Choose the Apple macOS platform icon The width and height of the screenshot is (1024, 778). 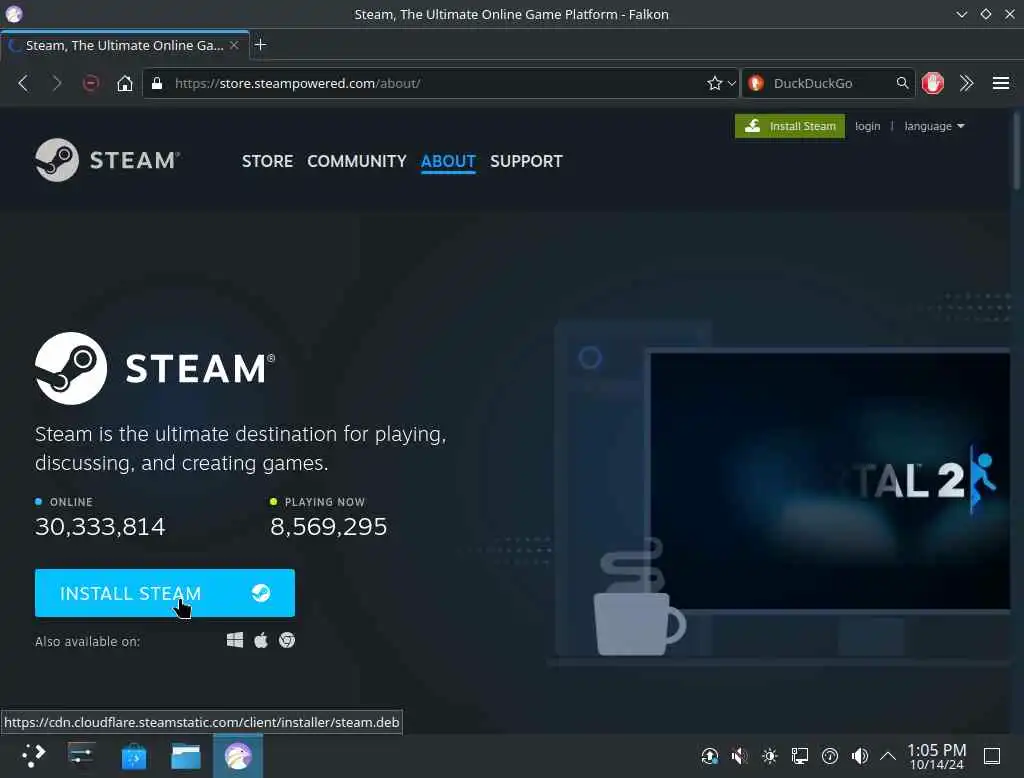[261, 640]
